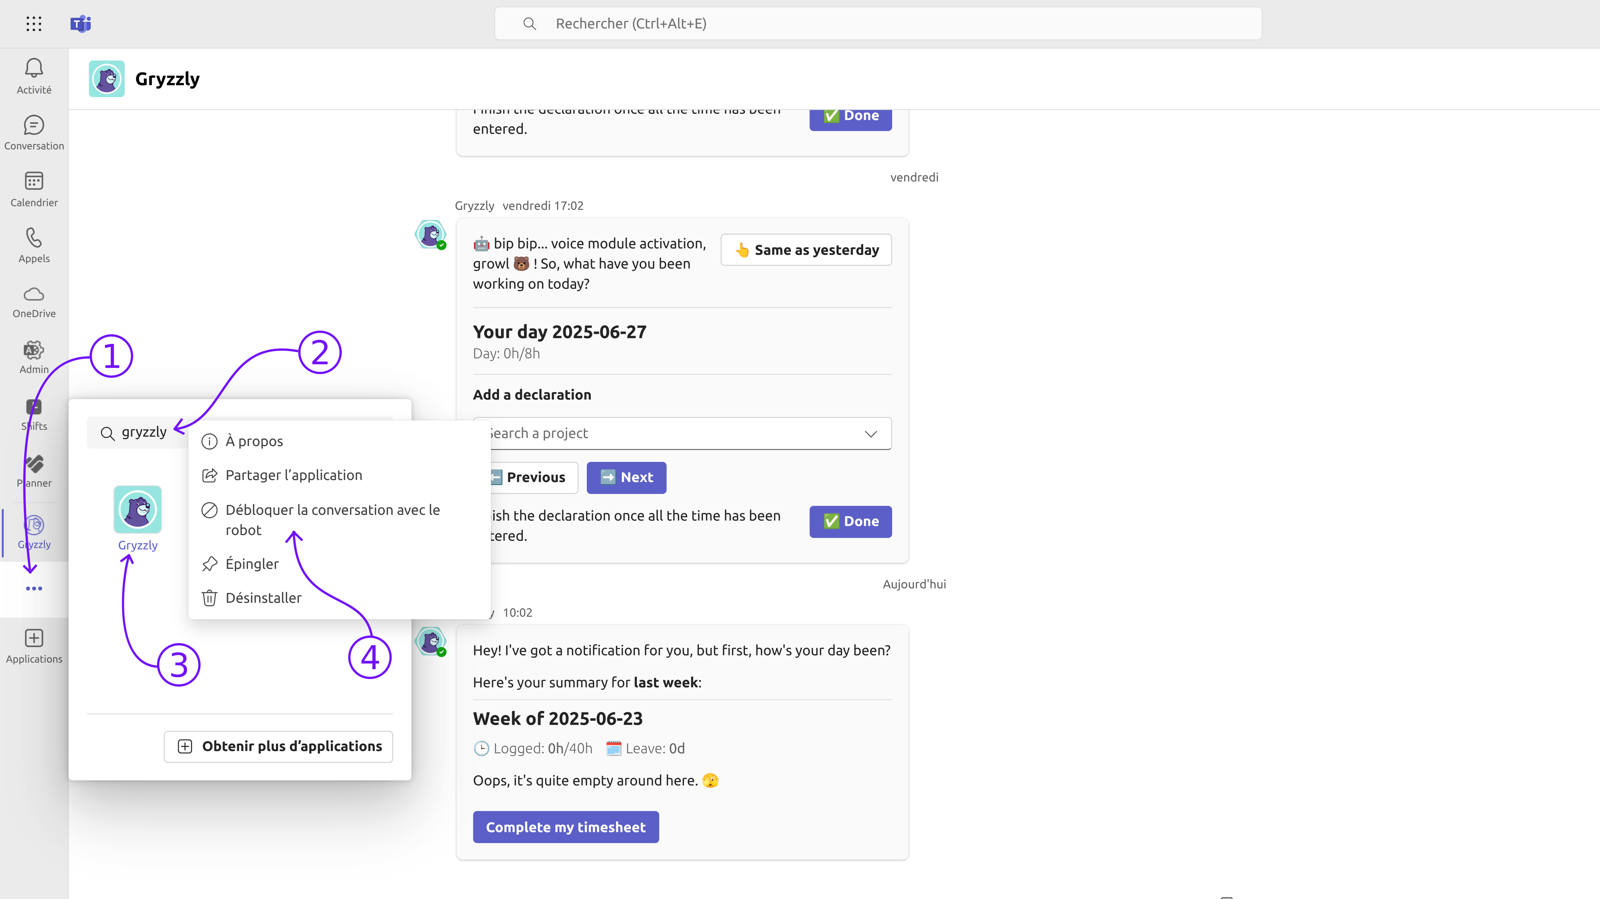Open the Calendrier calendar view
This screenshot has width=1600, height=899.
(34, 189)
